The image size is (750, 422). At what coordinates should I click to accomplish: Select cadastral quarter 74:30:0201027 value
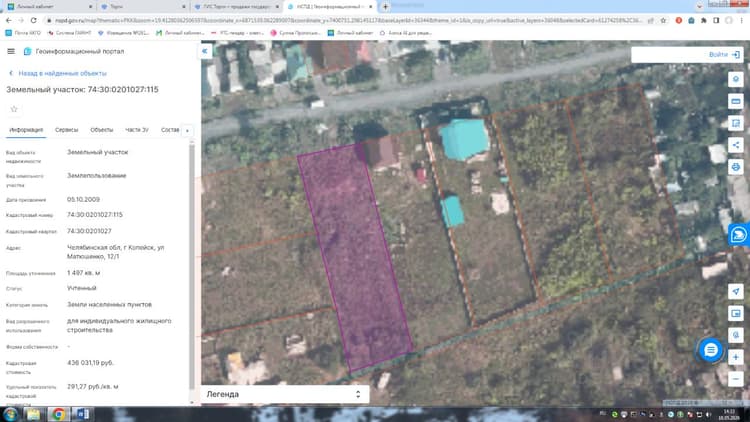coord(89,231)
